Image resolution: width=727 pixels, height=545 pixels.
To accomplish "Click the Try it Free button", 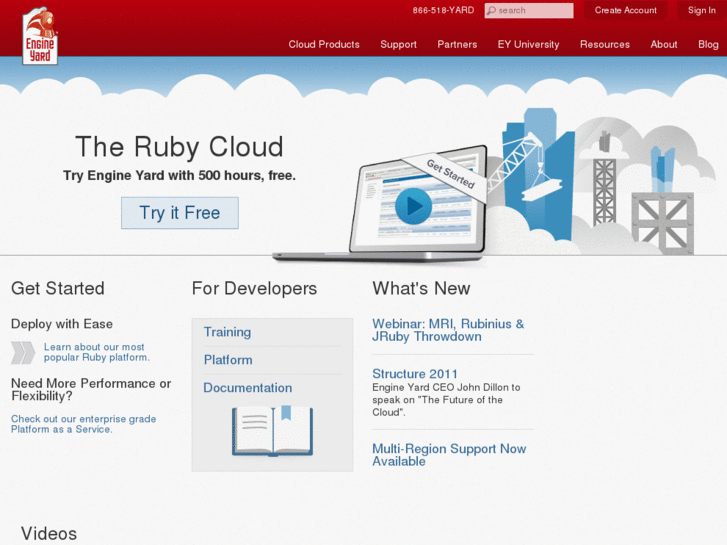I will point(180,213).
